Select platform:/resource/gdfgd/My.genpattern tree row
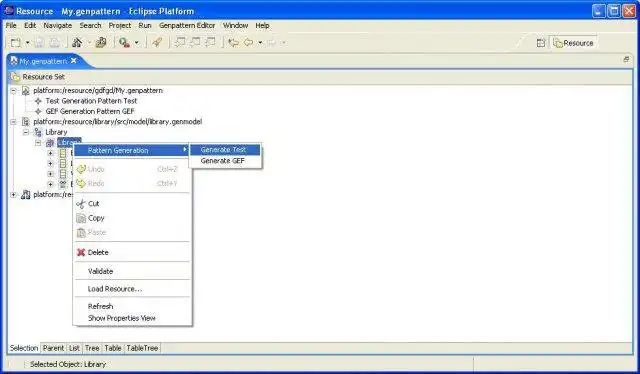 [98, 90]
